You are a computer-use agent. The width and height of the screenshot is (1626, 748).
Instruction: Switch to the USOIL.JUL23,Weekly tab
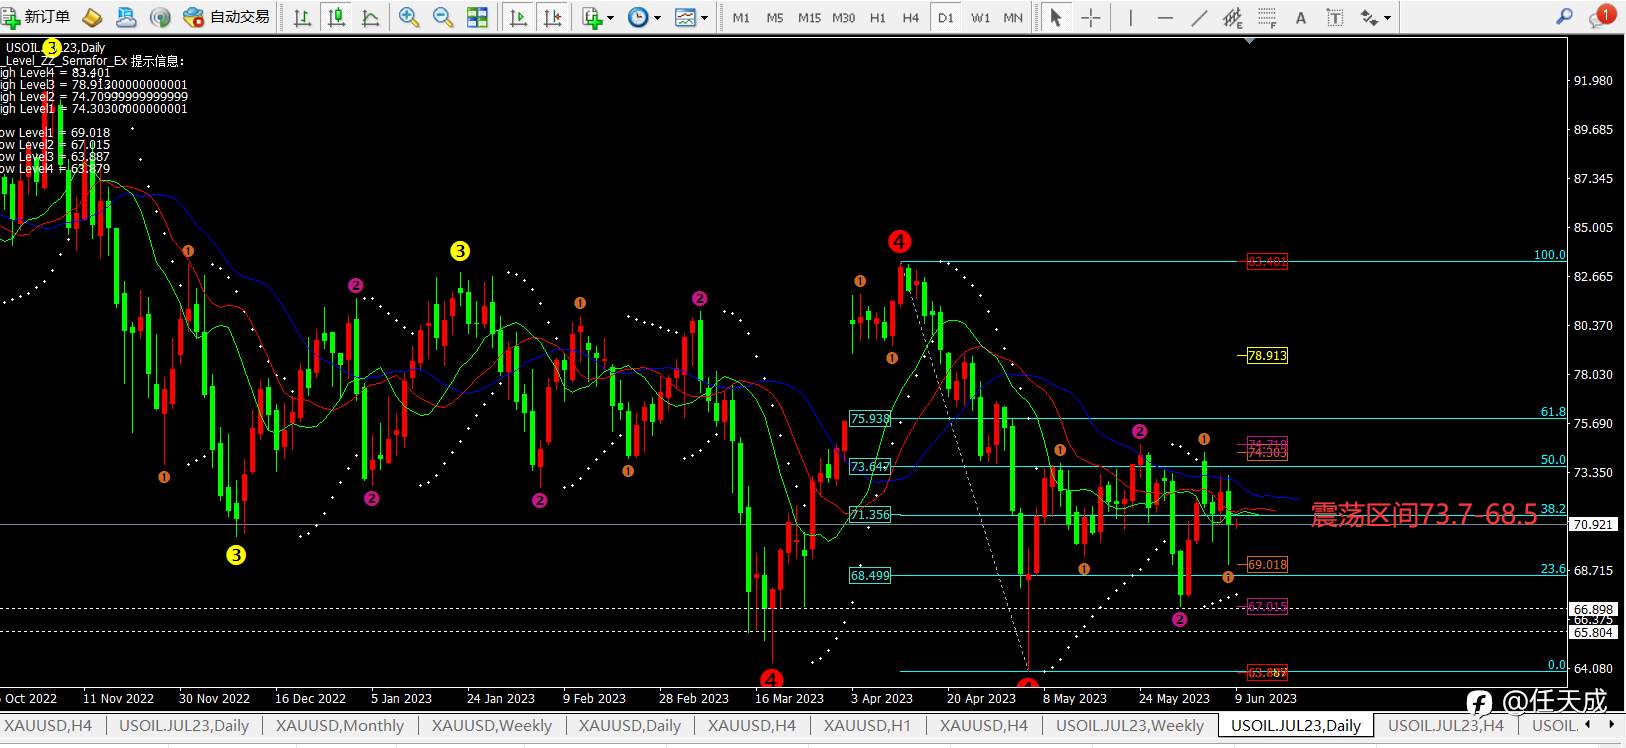click(1130, 726)
